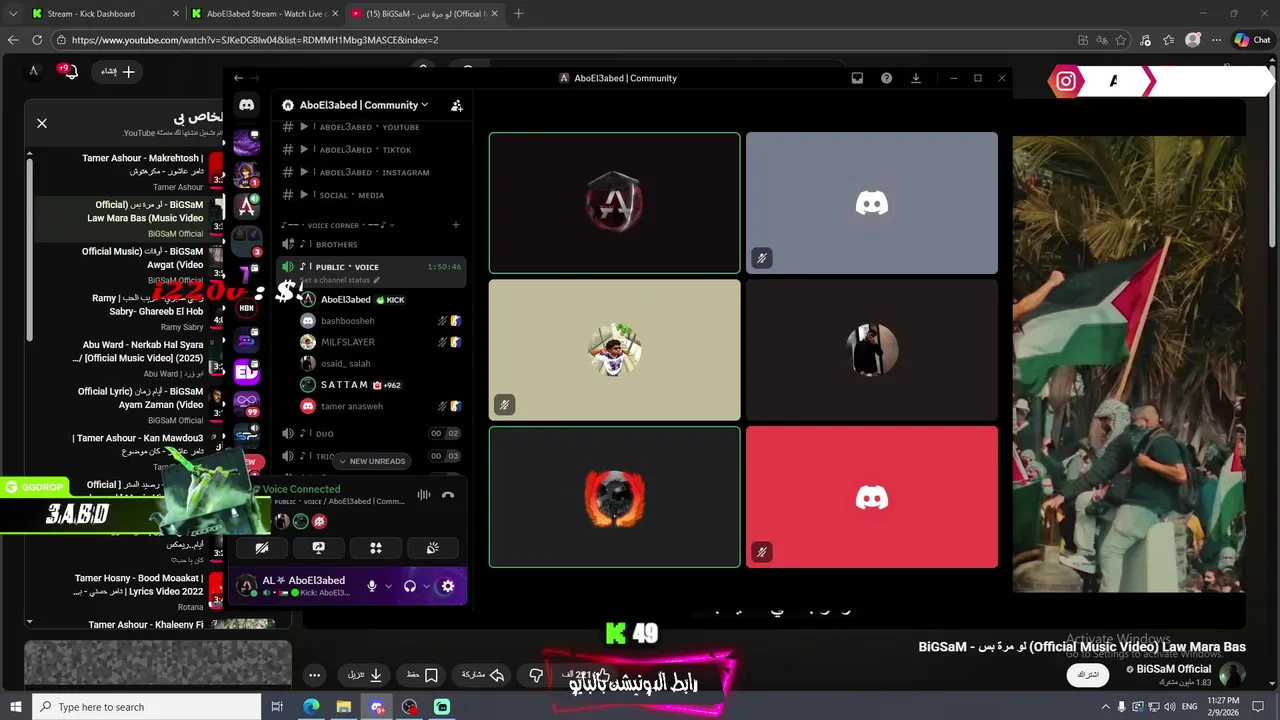This screenshot has width=1280, height=720.
Task: Open Discord help question mark icon
Action: click(x=886, y=78)
